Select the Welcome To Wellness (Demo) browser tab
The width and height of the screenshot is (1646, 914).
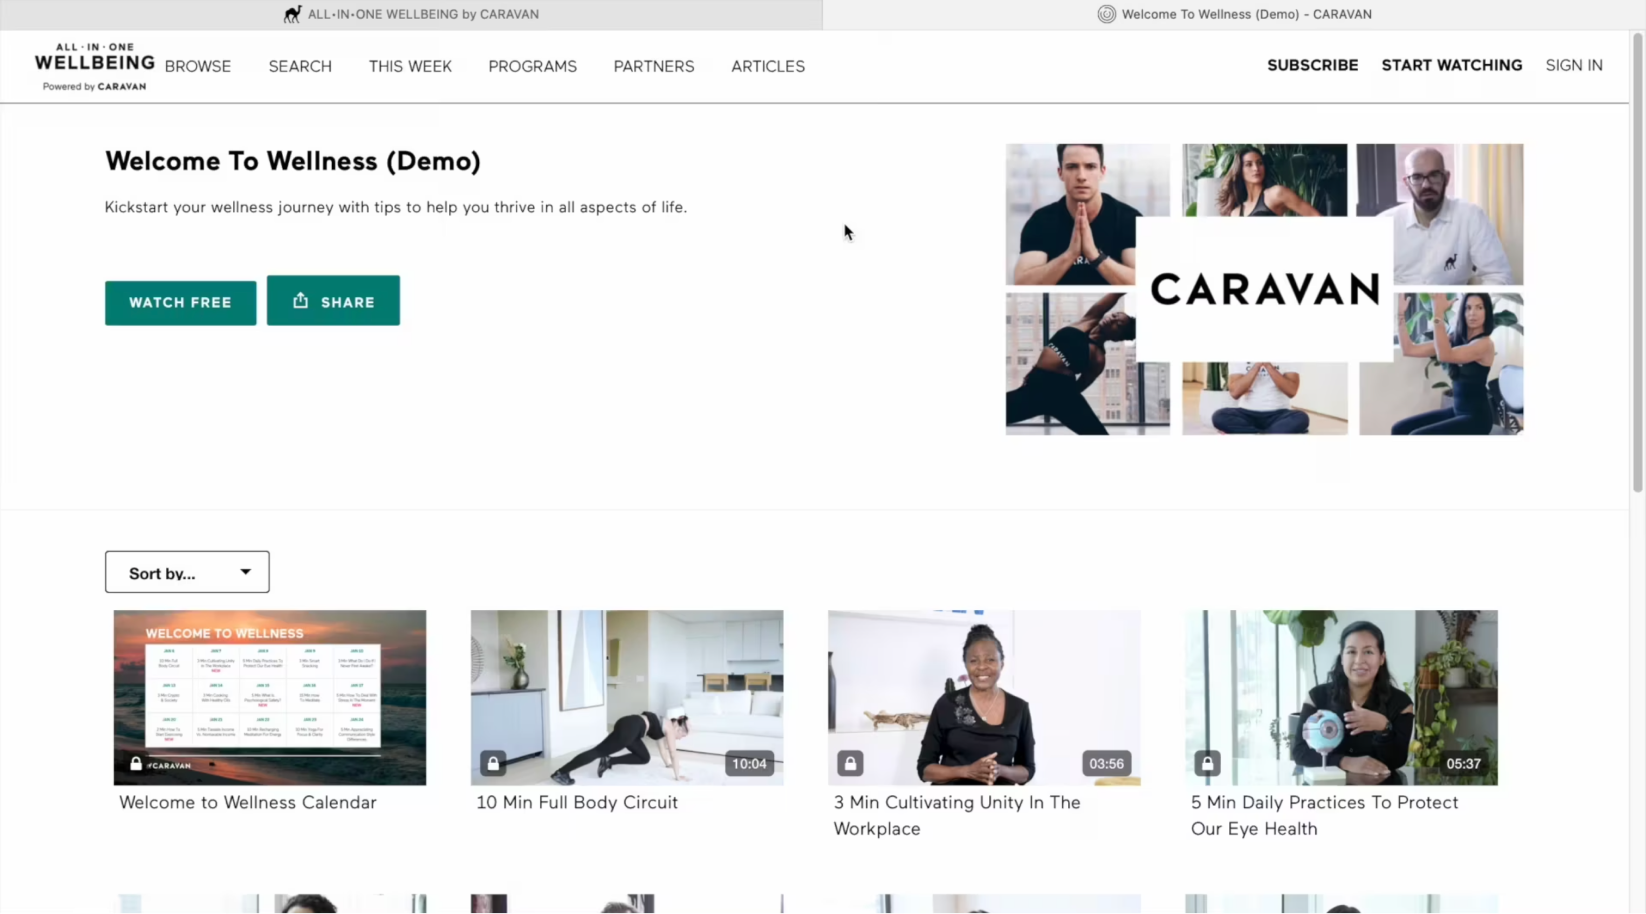(x=1234, y=14)
